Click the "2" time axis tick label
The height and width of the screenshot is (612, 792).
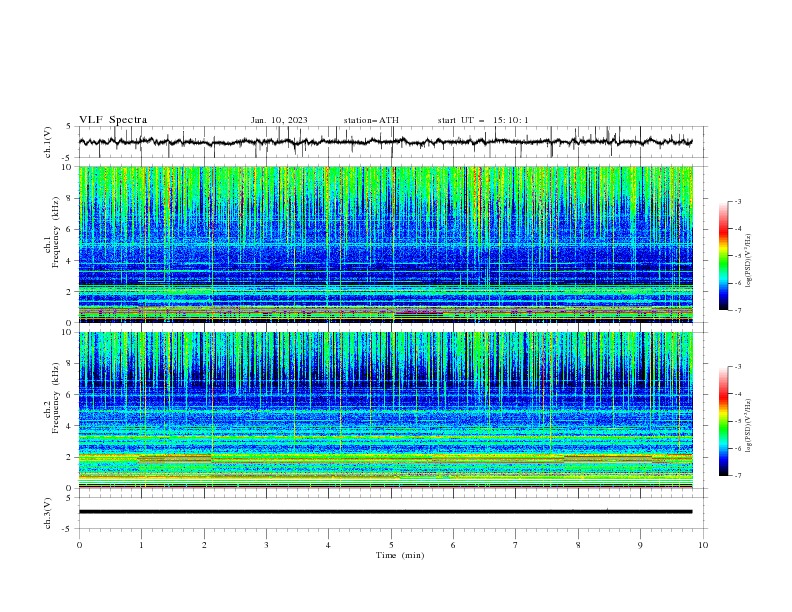pos(204,545)
